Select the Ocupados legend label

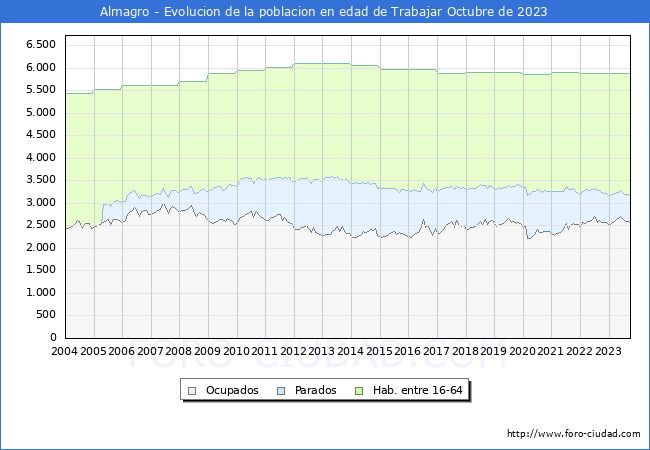tap(232, 390)
